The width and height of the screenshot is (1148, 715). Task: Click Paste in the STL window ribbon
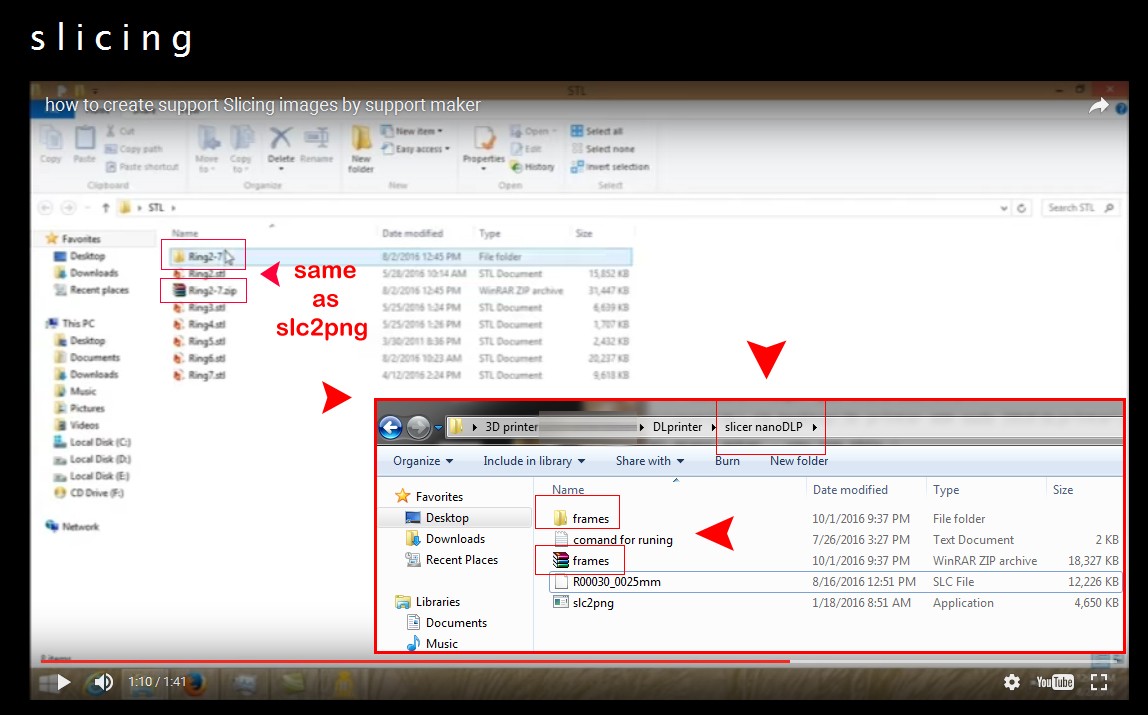[x=84, y=144]
